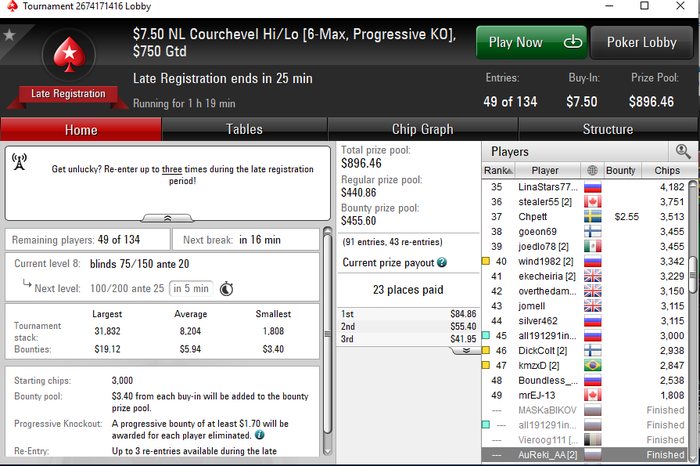The image size is (700, 466).
Task: Click the progressive knockout info icon
Action: 259,435
